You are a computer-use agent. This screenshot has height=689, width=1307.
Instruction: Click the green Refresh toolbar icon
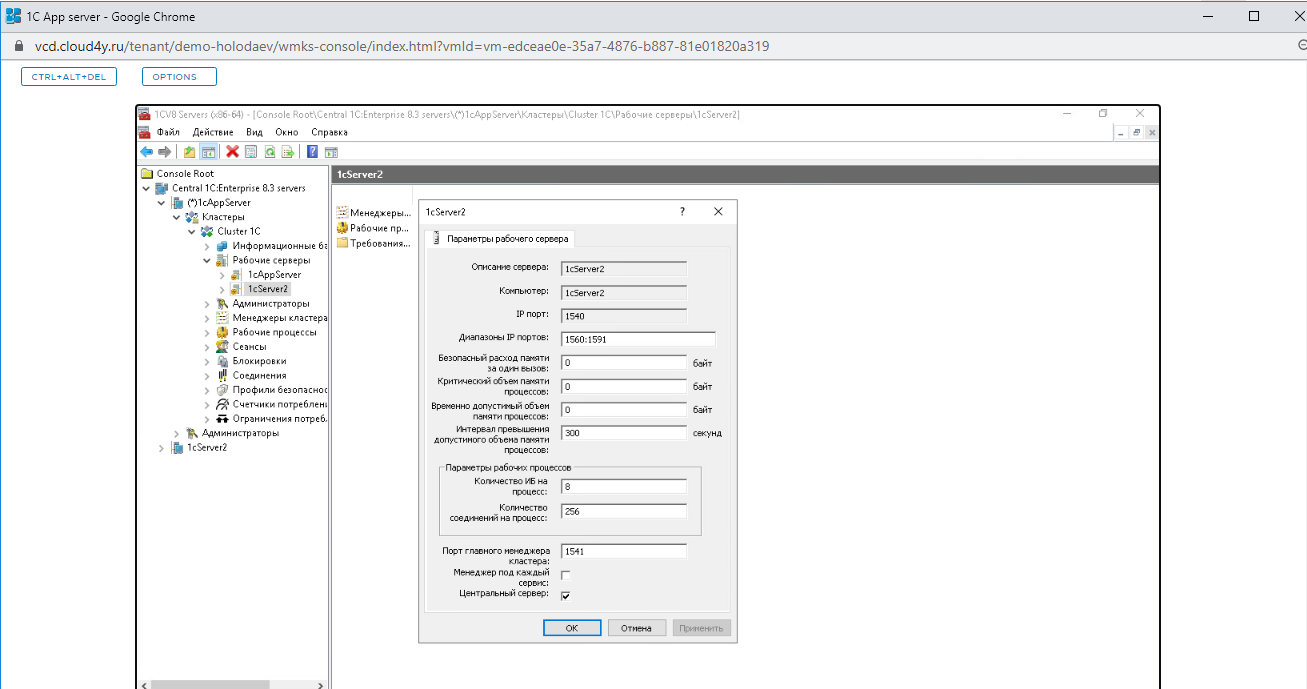click(x=269, y=152)
